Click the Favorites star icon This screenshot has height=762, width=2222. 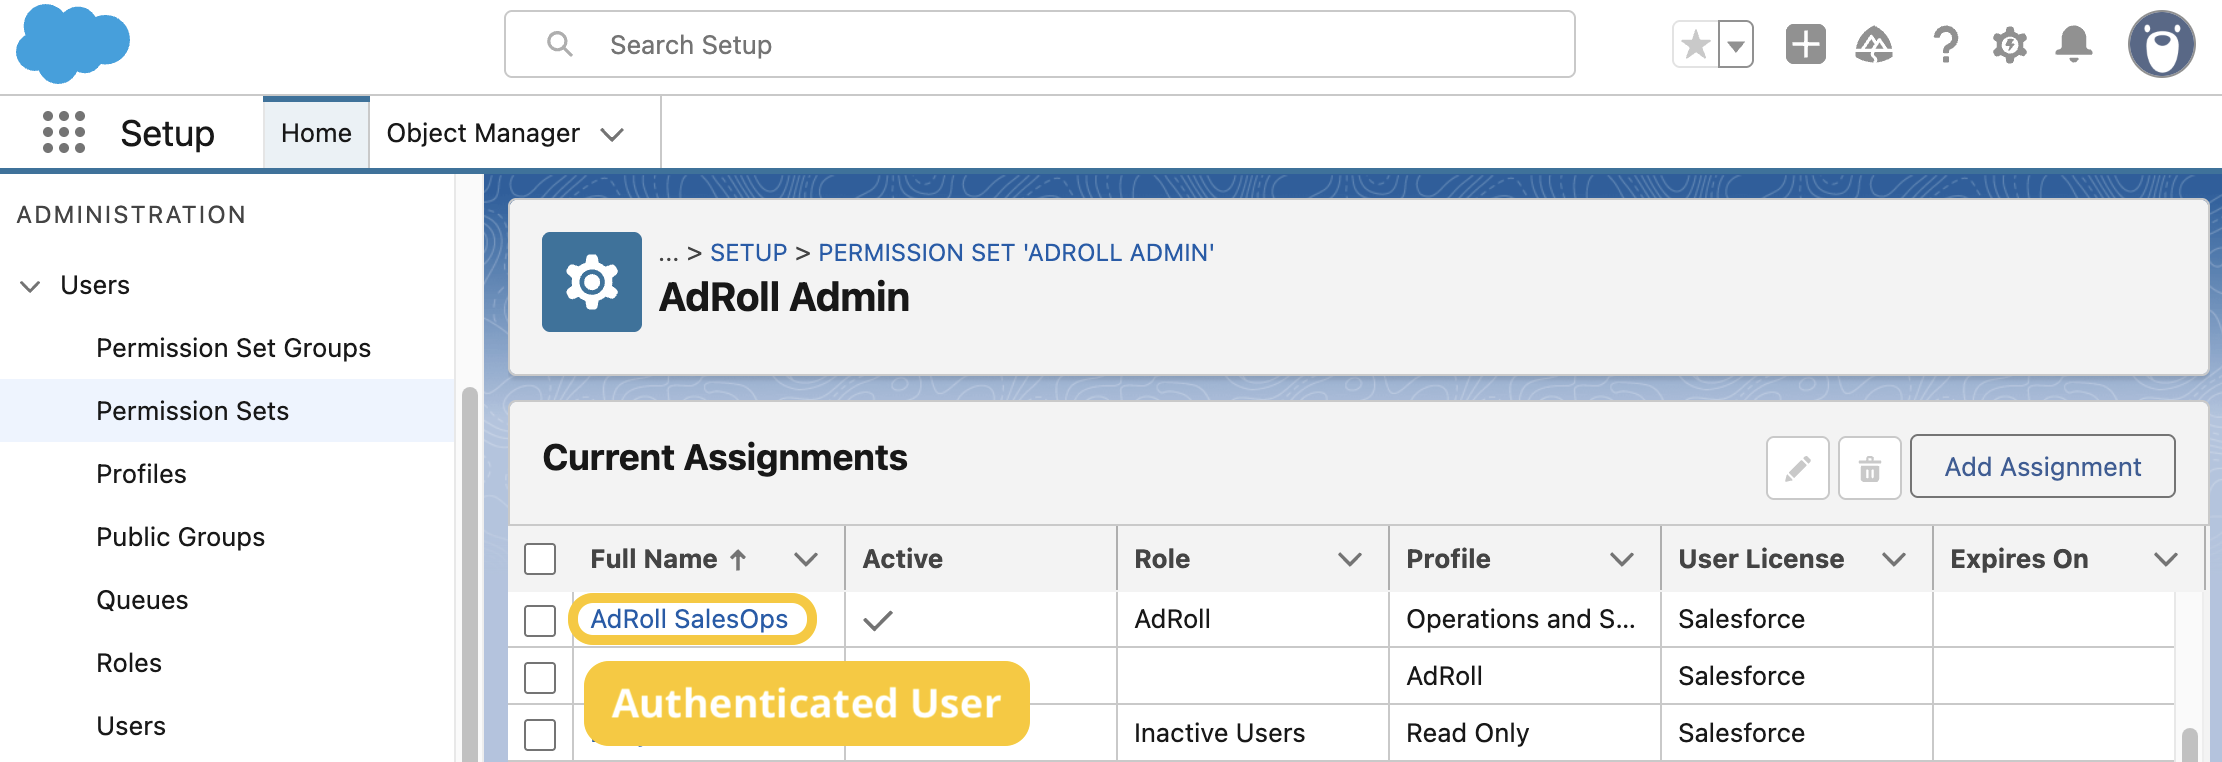tap(1696, 45)
